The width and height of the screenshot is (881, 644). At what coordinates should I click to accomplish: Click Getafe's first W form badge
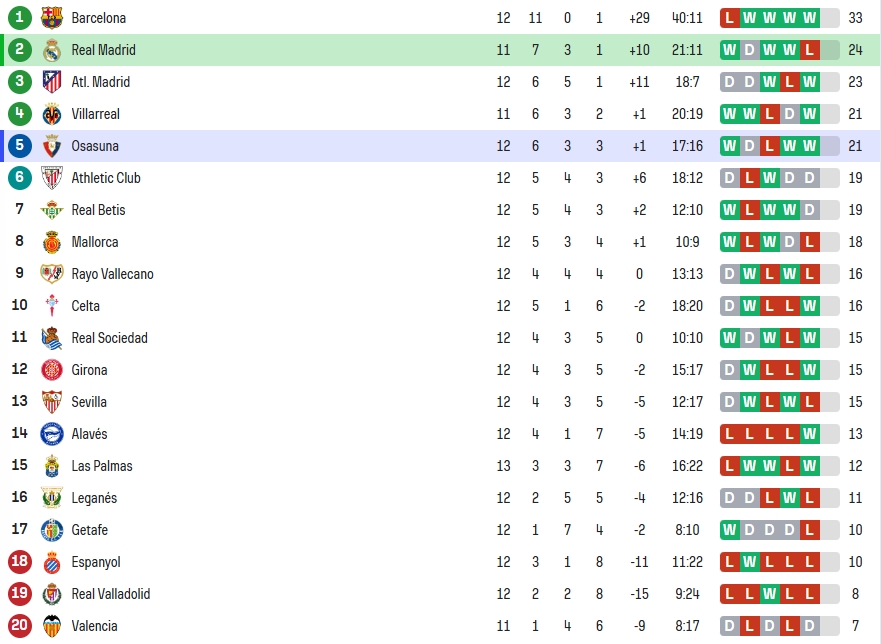[729, 530]
